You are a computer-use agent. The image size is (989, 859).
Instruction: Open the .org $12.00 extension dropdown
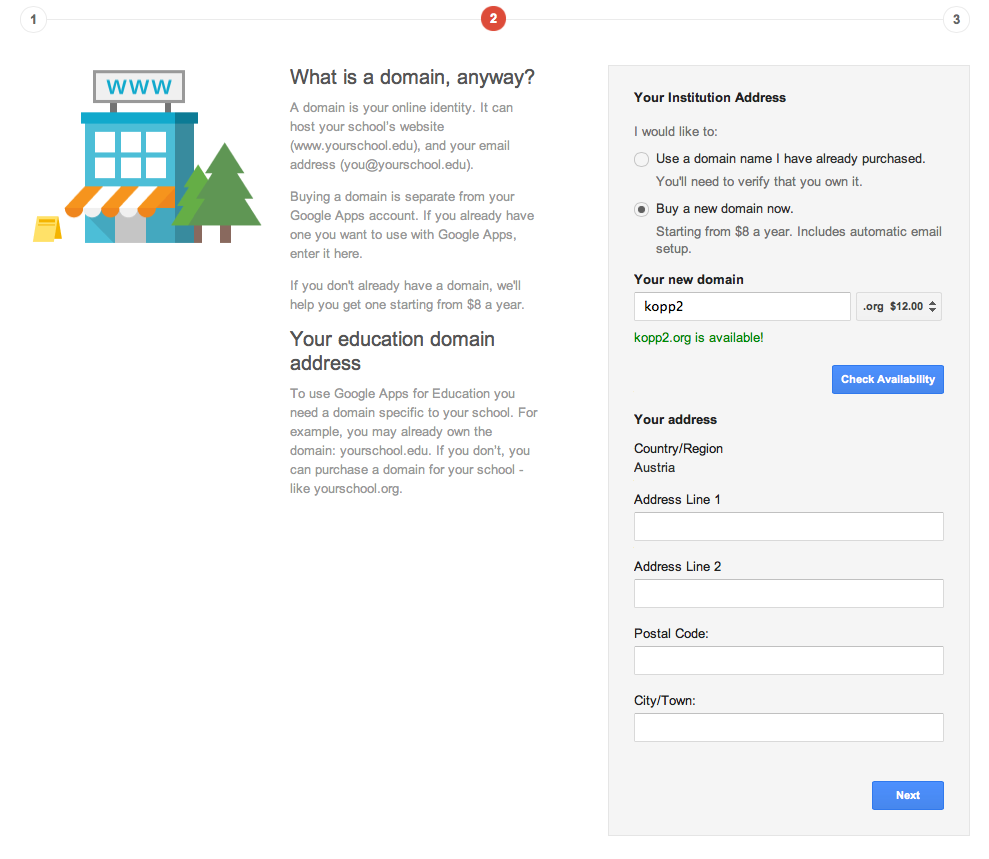coord(898,307)
